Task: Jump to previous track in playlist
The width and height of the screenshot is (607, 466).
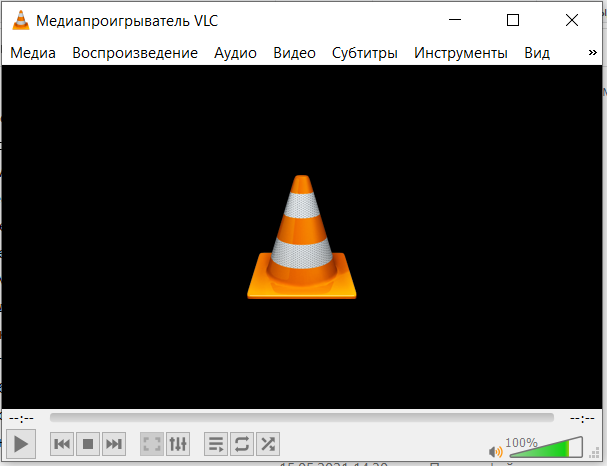Action: point(62,444)
